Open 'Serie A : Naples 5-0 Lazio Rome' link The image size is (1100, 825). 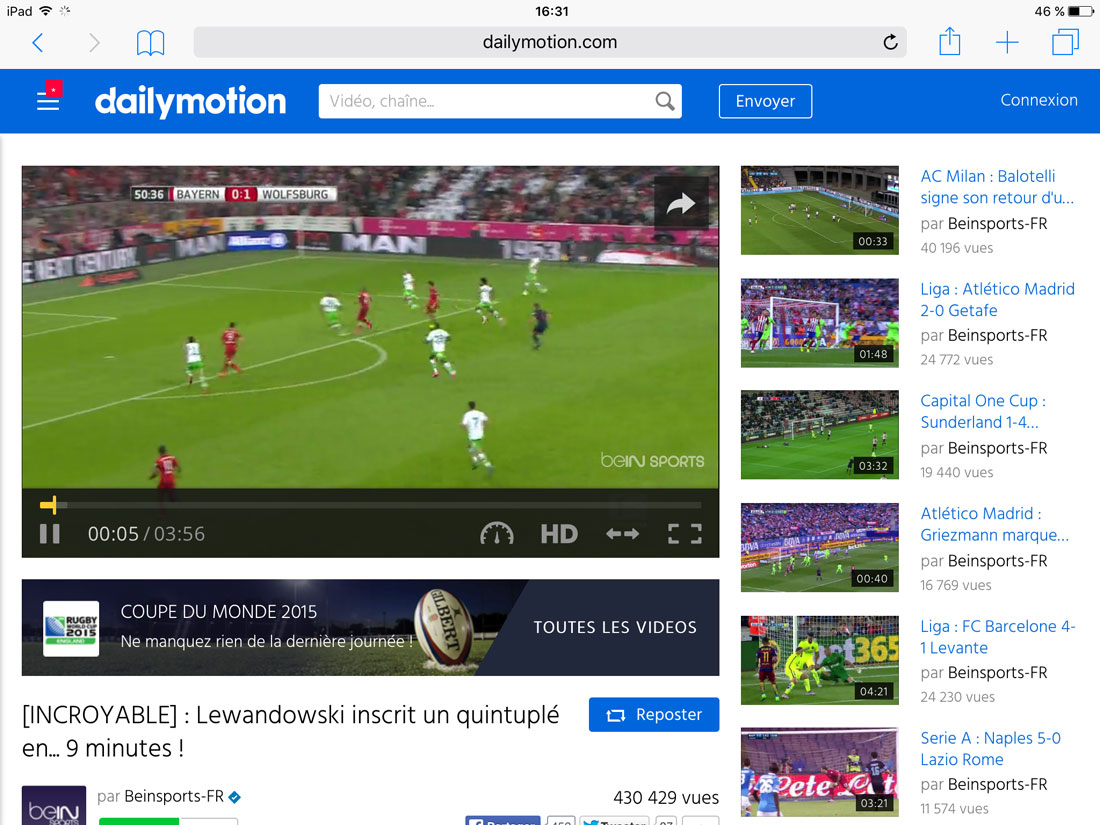(x=991, y=749)
